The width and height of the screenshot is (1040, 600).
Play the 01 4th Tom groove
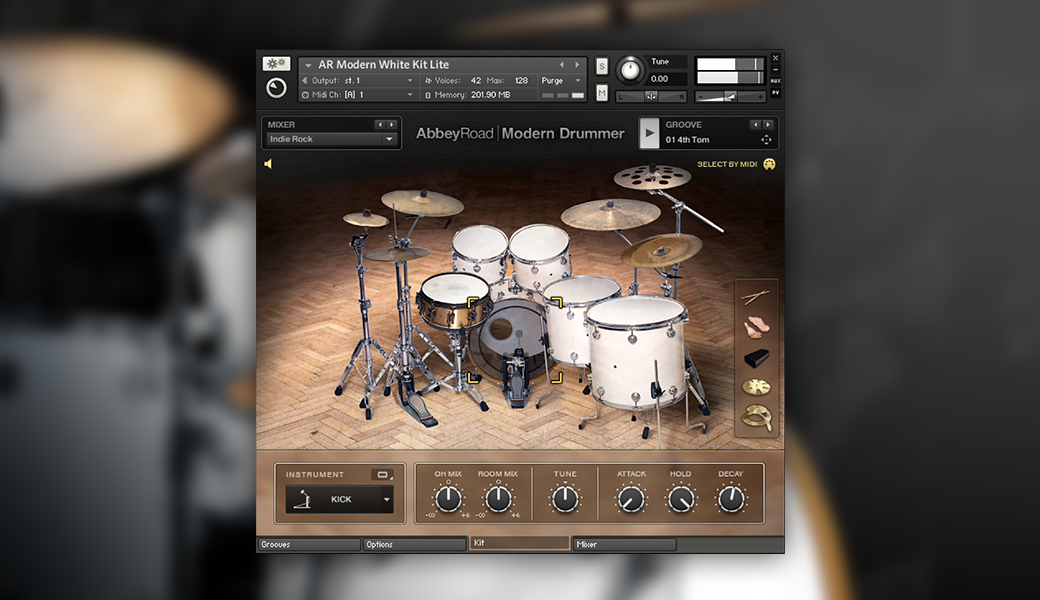(649, 133)
